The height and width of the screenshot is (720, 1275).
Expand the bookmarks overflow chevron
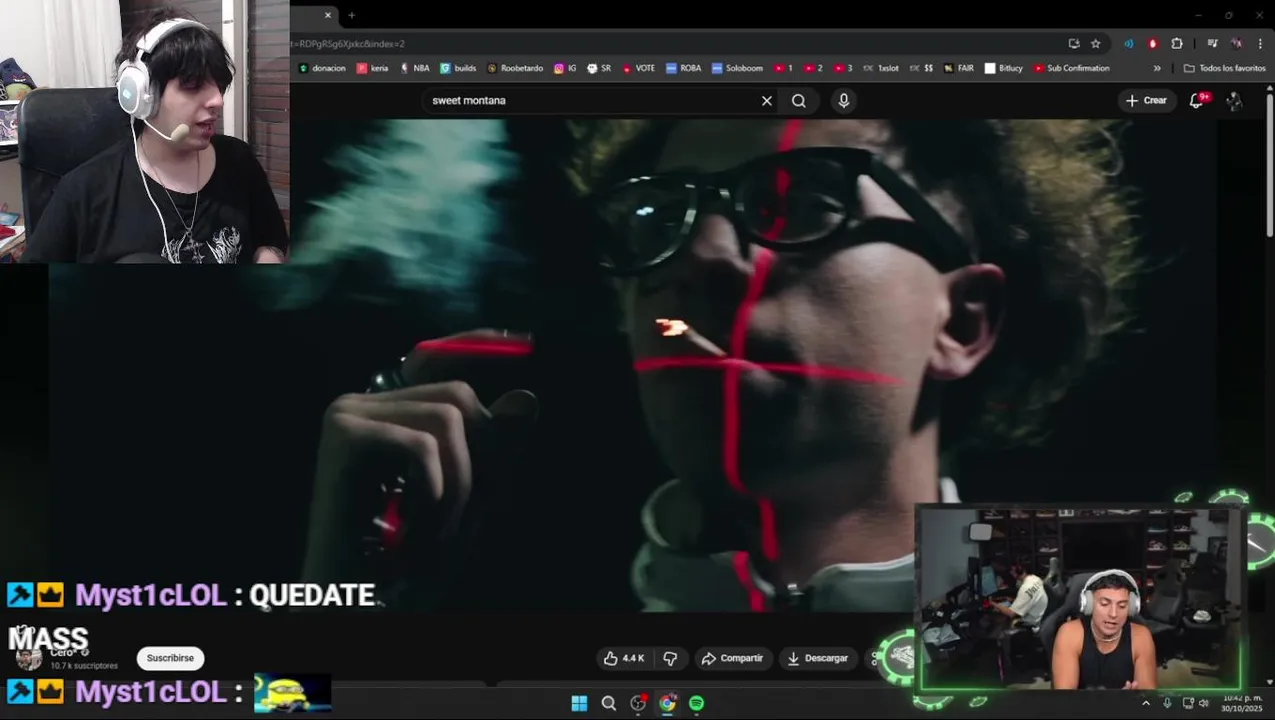click(x=1157, y=68)
